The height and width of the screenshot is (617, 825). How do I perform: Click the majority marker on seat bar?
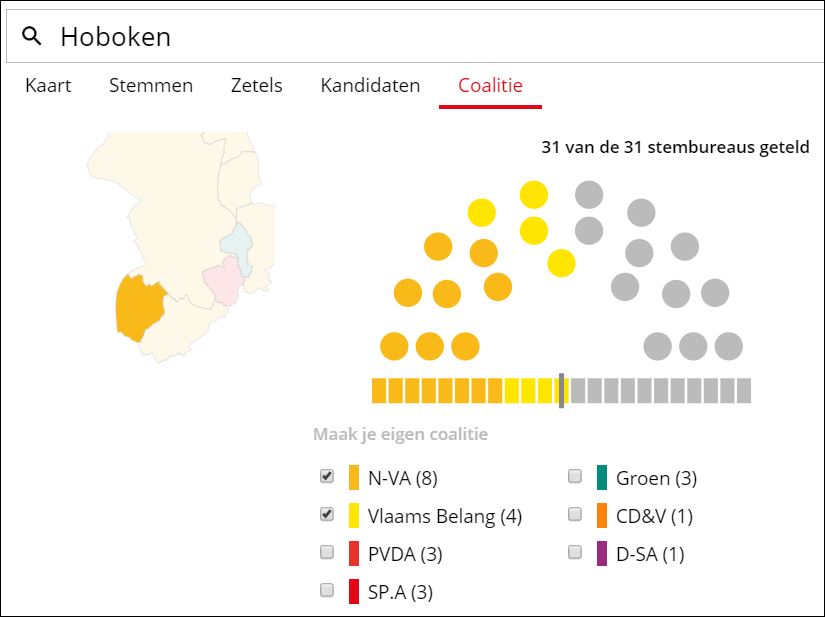(x=562, y=390)
